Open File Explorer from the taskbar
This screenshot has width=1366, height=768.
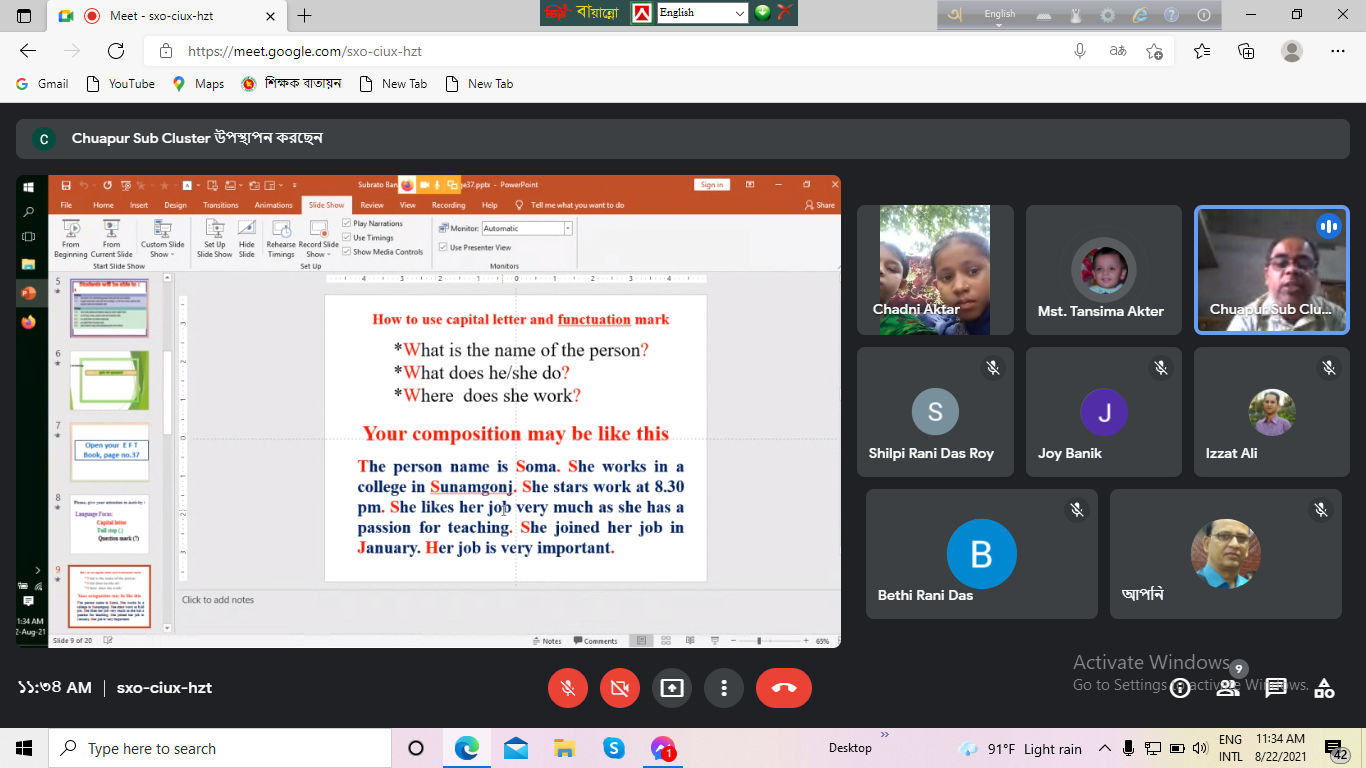click(x=565, y=748)
